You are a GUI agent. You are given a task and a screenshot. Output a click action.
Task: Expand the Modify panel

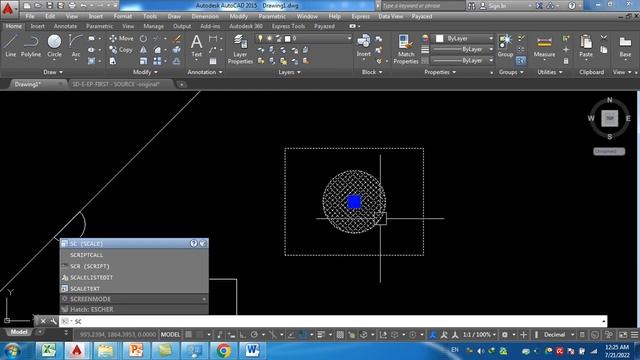(145, 72)
